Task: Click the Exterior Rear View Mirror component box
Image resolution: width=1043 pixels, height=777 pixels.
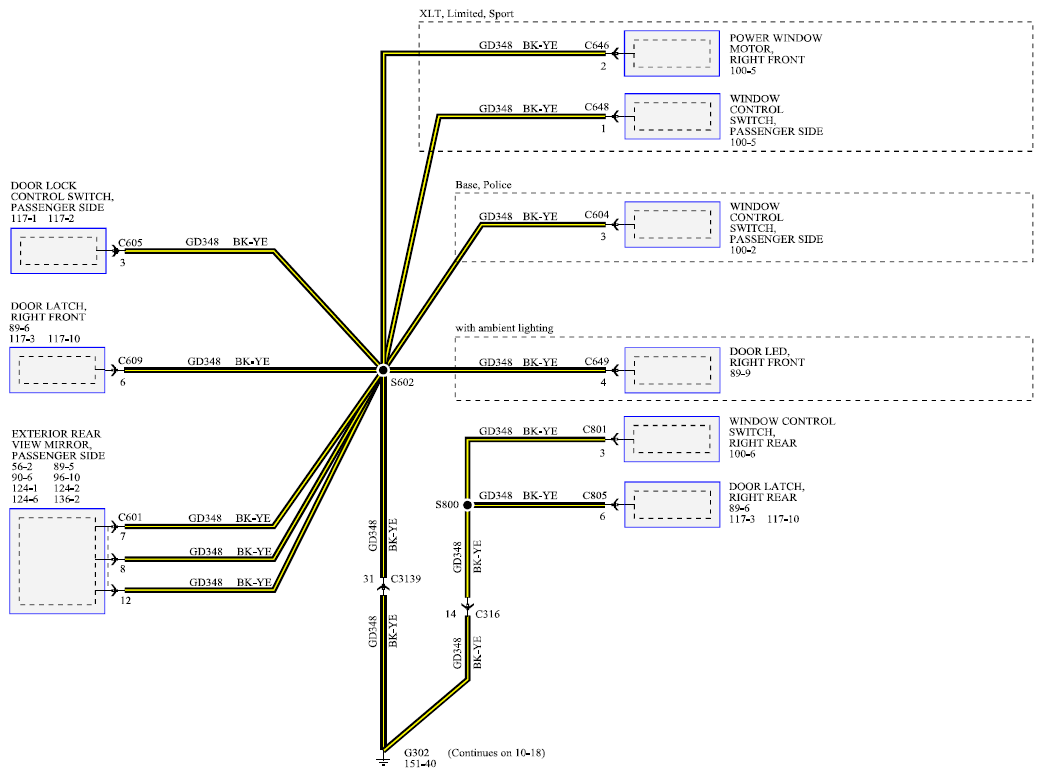Action: tap(57, 561)
